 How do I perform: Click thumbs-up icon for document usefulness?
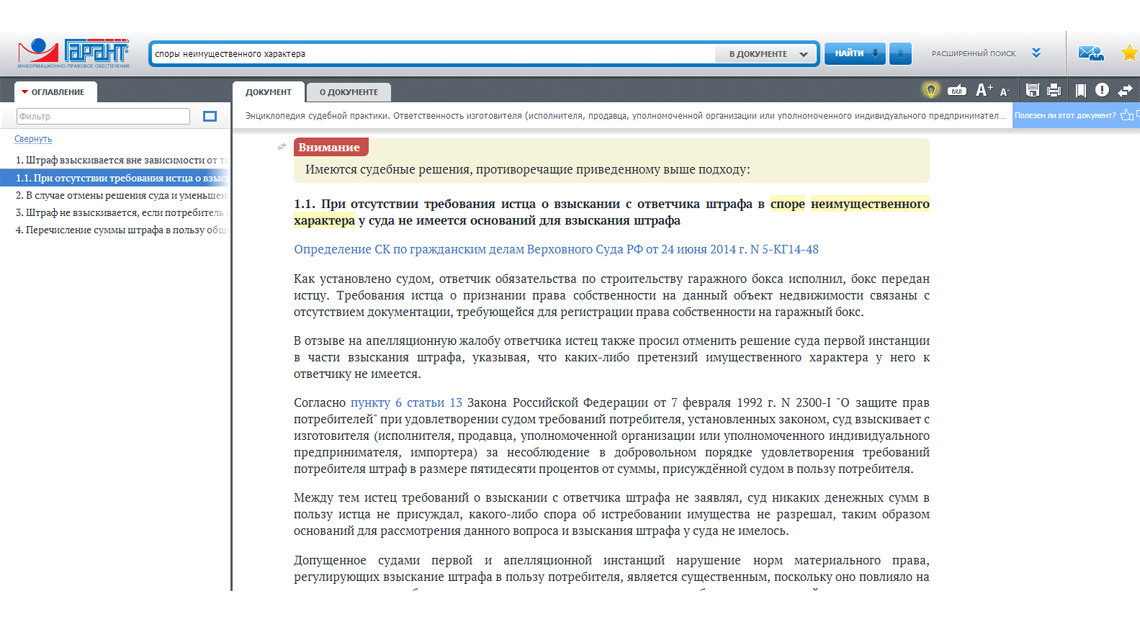[1127, 115]
